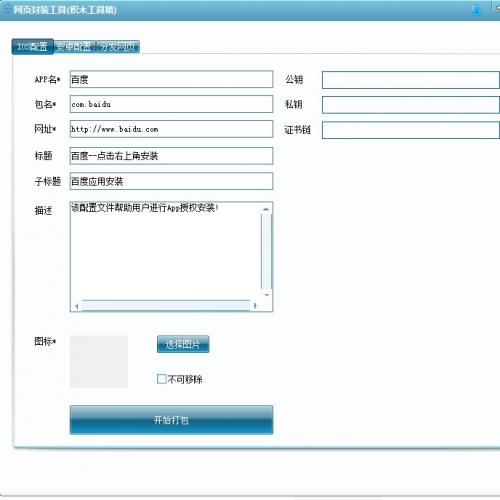This screenshot has width=500, height=500.
Task: Click the description box scroll-up arrow
Action: click(x=266, y=209)
